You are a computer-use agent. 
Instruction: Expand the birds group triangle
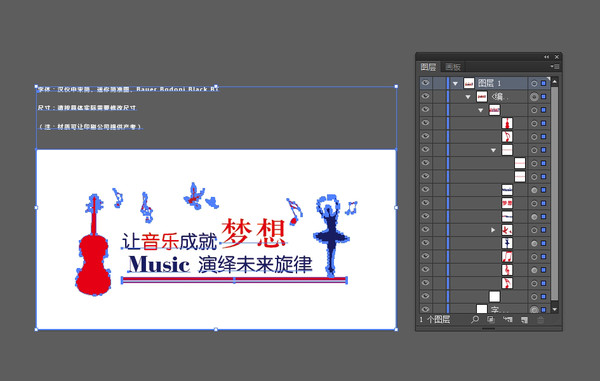(493, 230)
